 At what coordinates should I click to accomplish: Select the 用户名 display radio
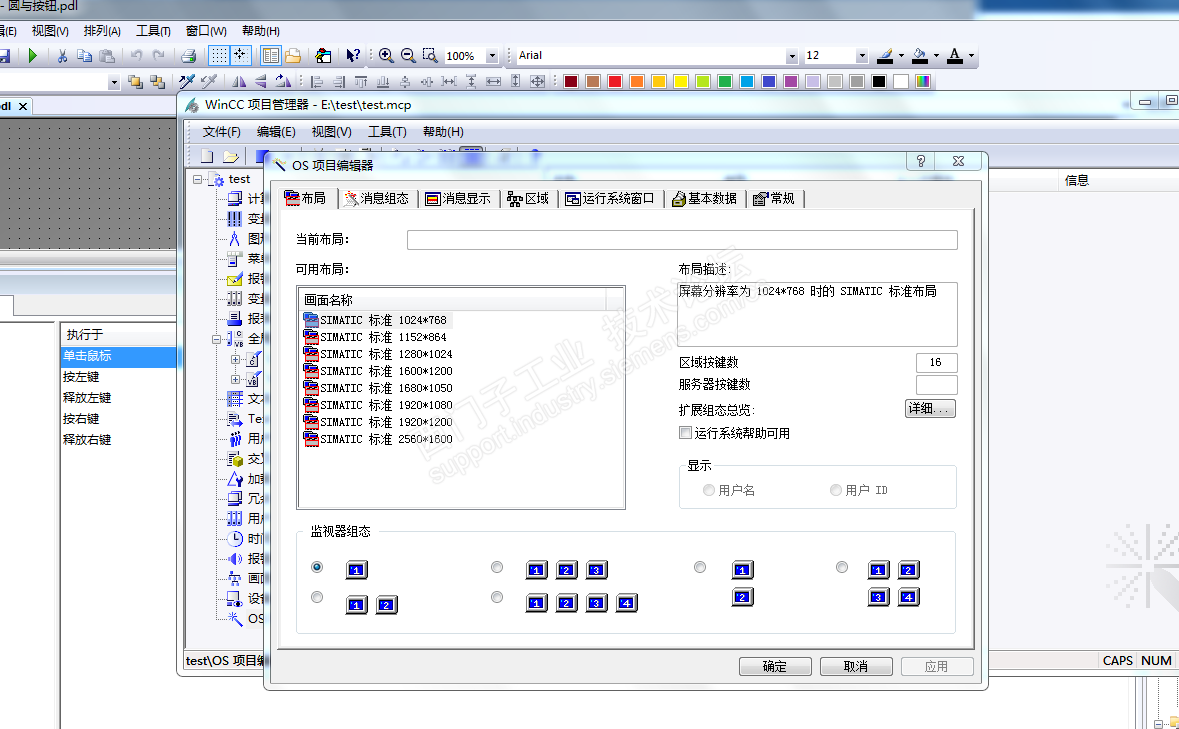coord(708,490)
